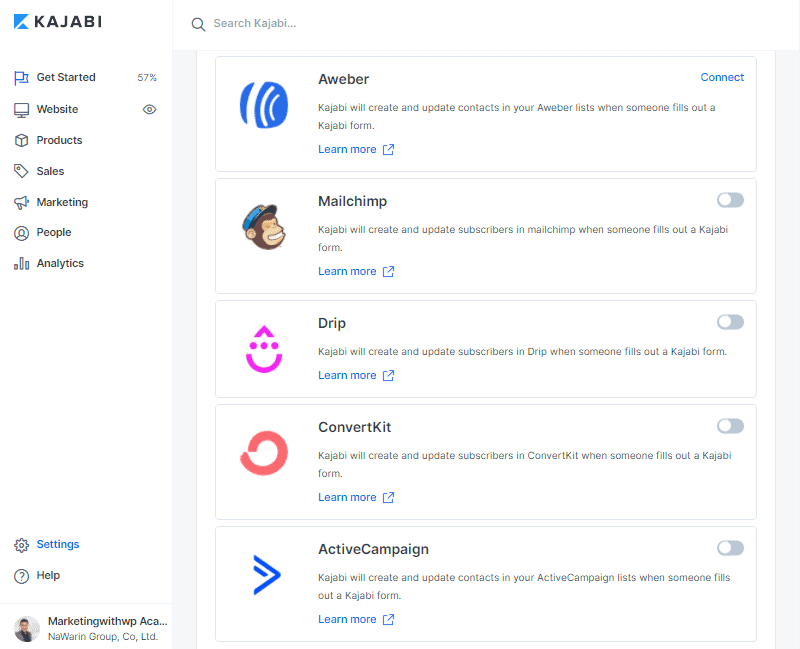The height and width of the screenshot is (649, 800).
Task: Focus the Search Kajabi field
Action: 254,23
